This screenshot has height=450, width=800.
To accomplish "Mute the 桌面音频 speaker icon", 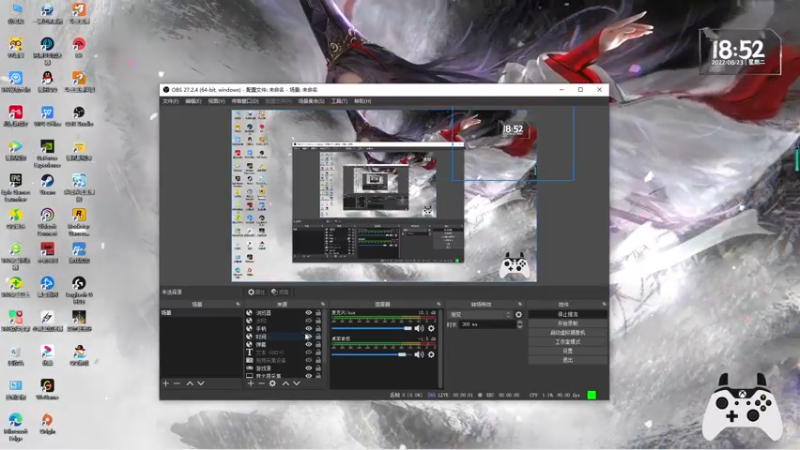I will (419, 354).
